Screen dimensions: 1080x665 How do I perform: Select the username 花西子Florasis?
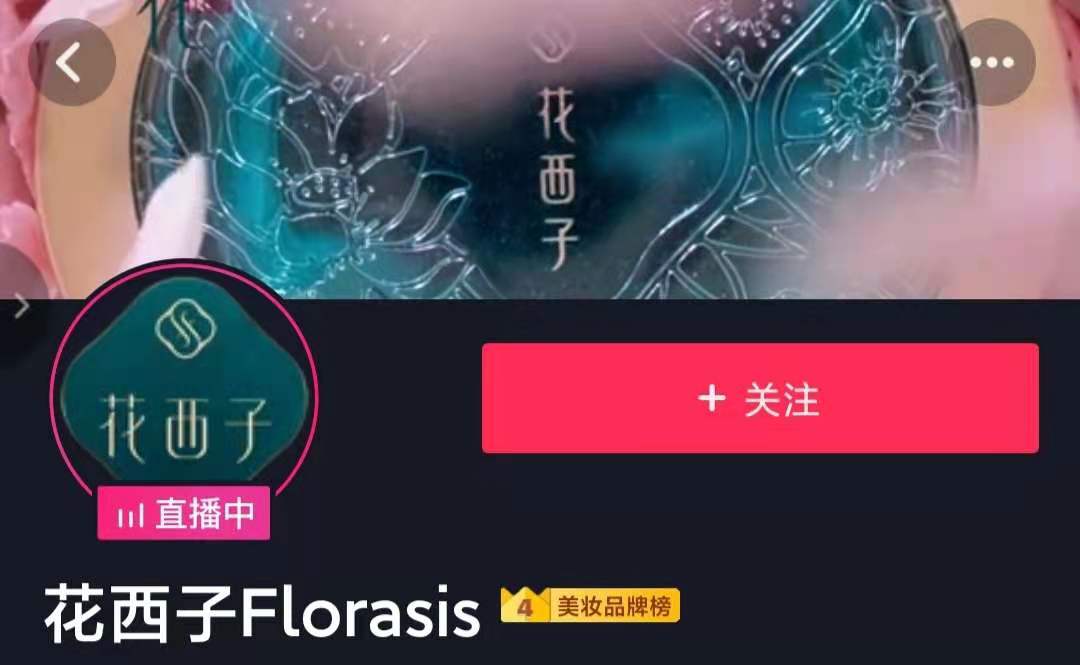(x=262, y=612)
